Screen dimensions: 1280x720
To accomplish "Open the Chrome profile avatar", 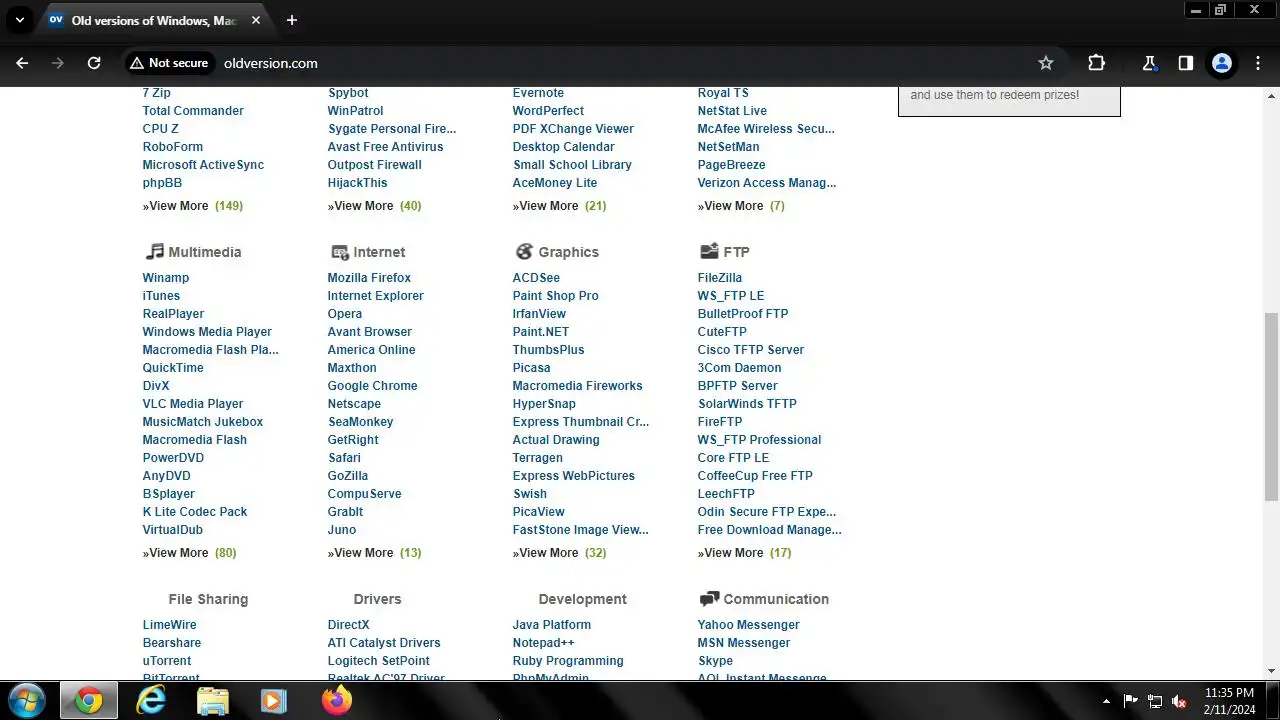I will pos(1222,63).
